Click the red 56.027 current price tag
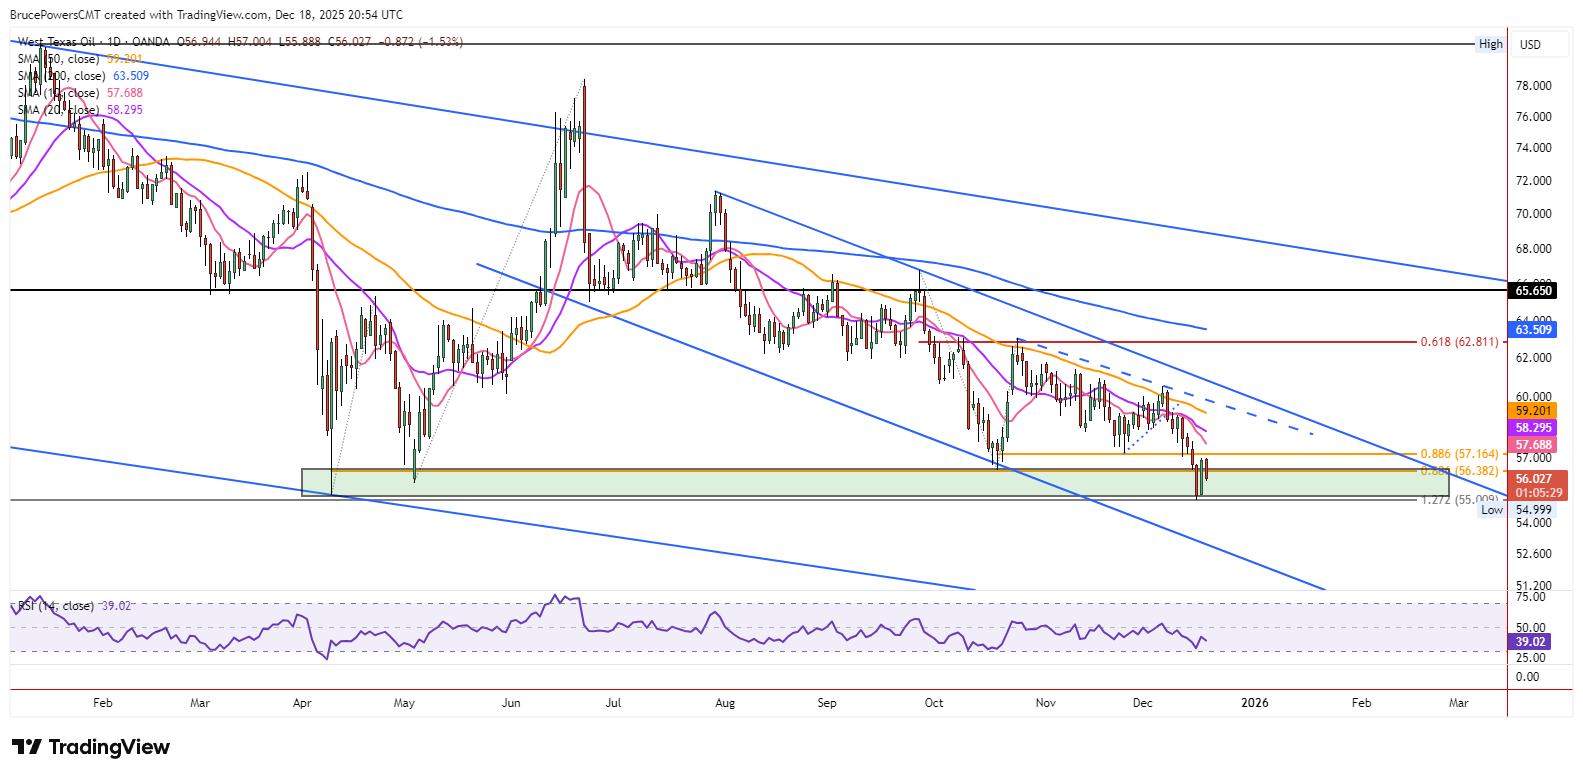 [x=1533, y=479]
